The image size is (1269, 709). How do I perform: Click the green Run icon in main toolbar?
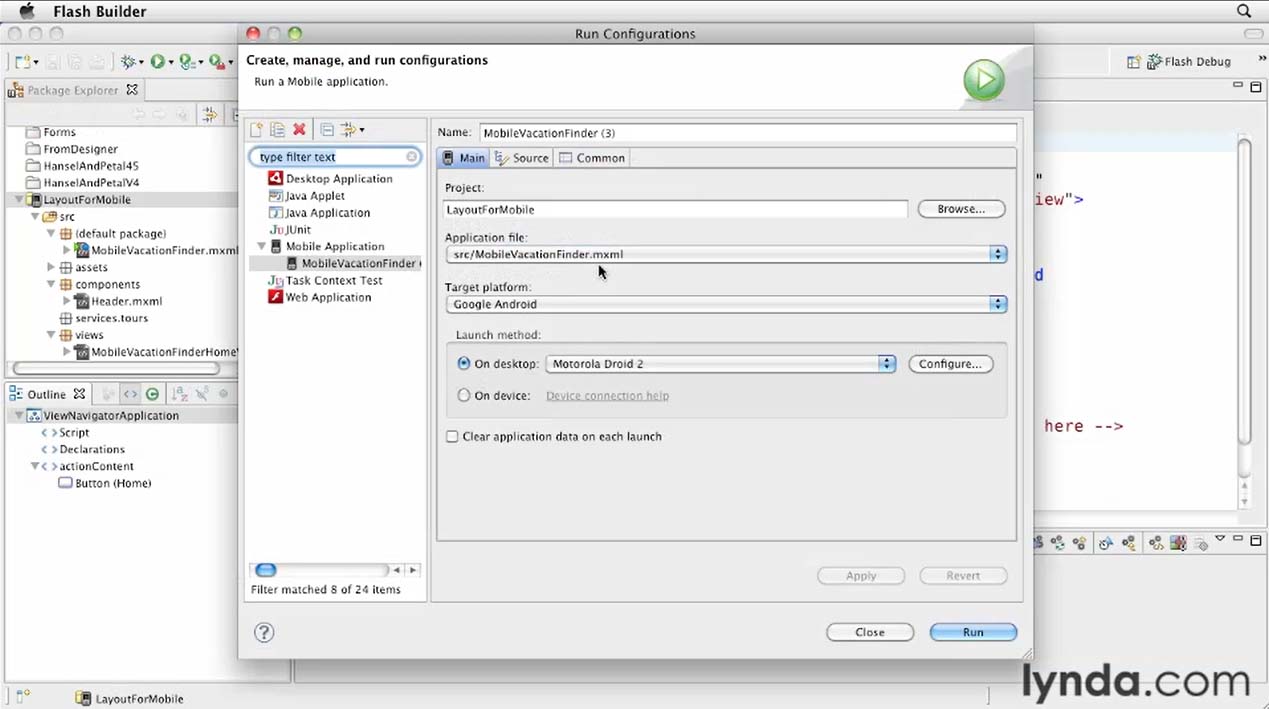tap(157, 62)
